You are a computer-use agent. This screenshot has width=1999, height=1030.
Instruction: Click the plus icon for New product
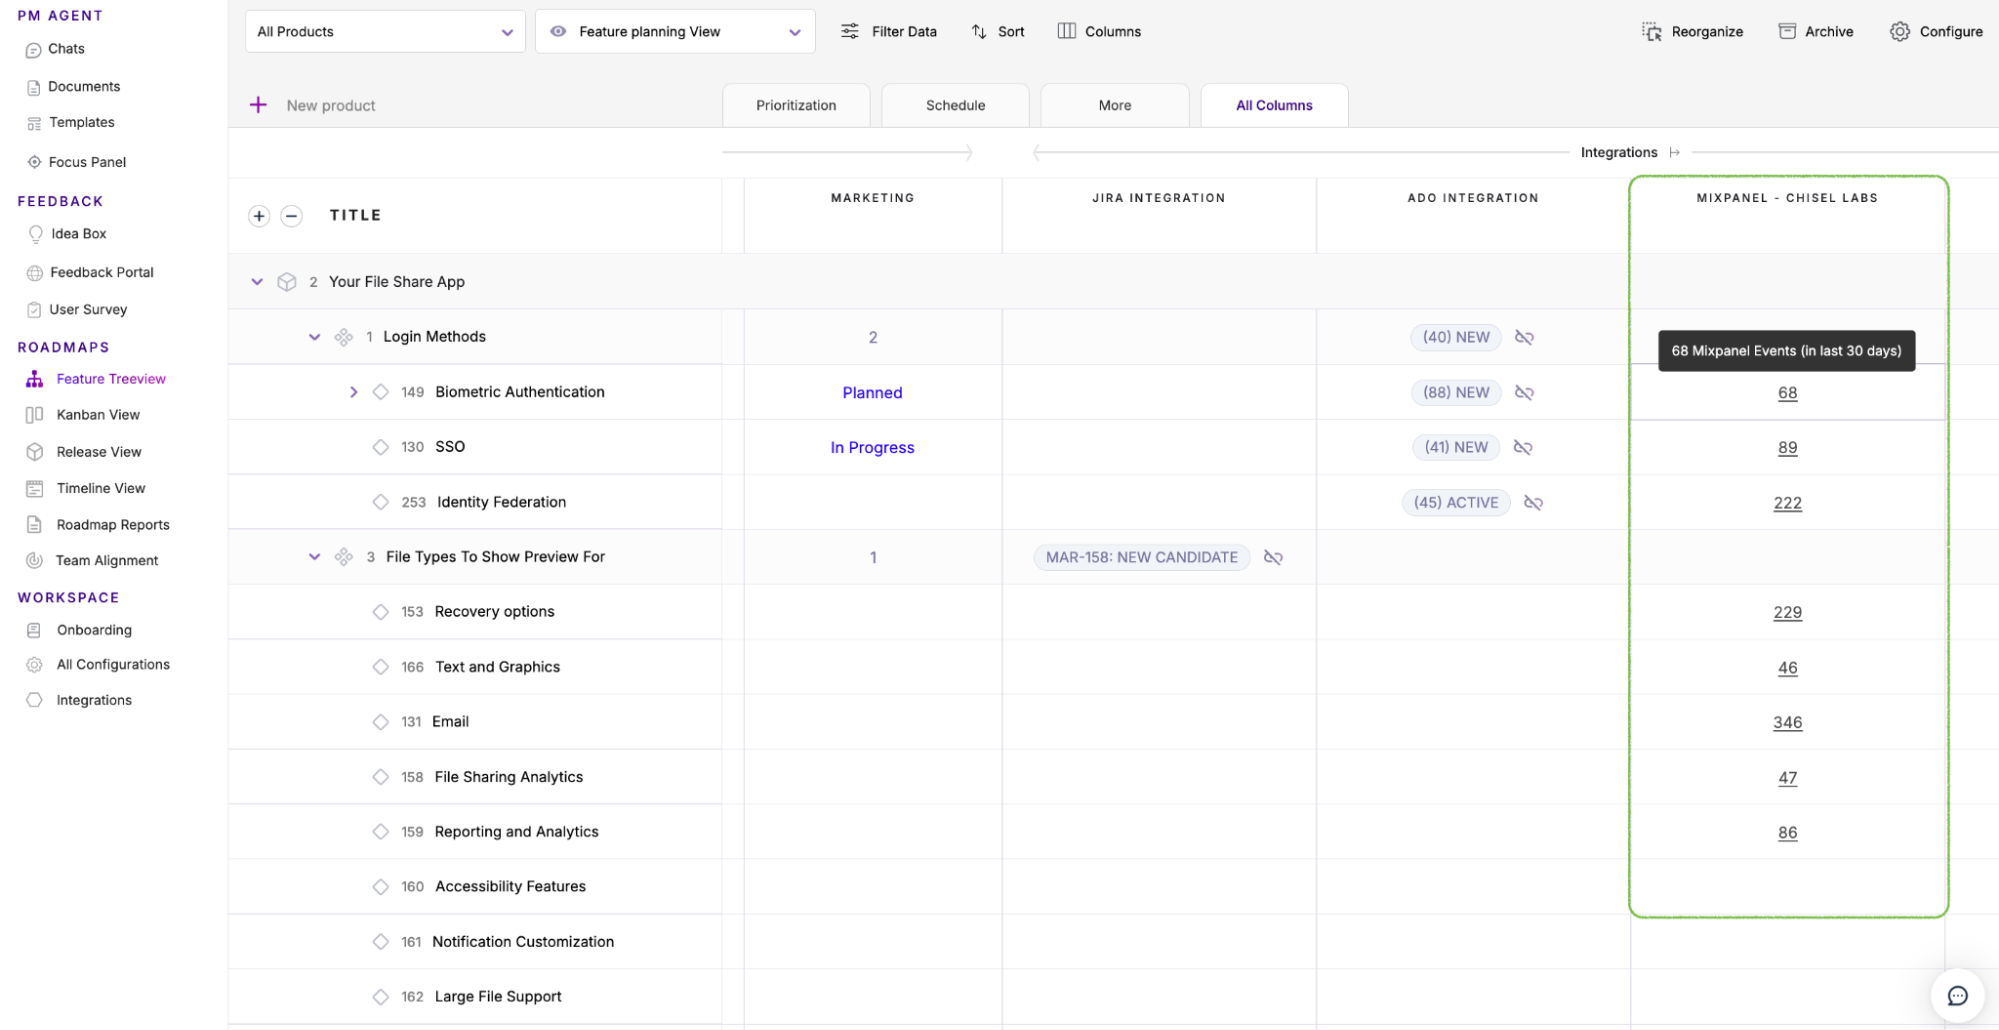pos(259,105)
